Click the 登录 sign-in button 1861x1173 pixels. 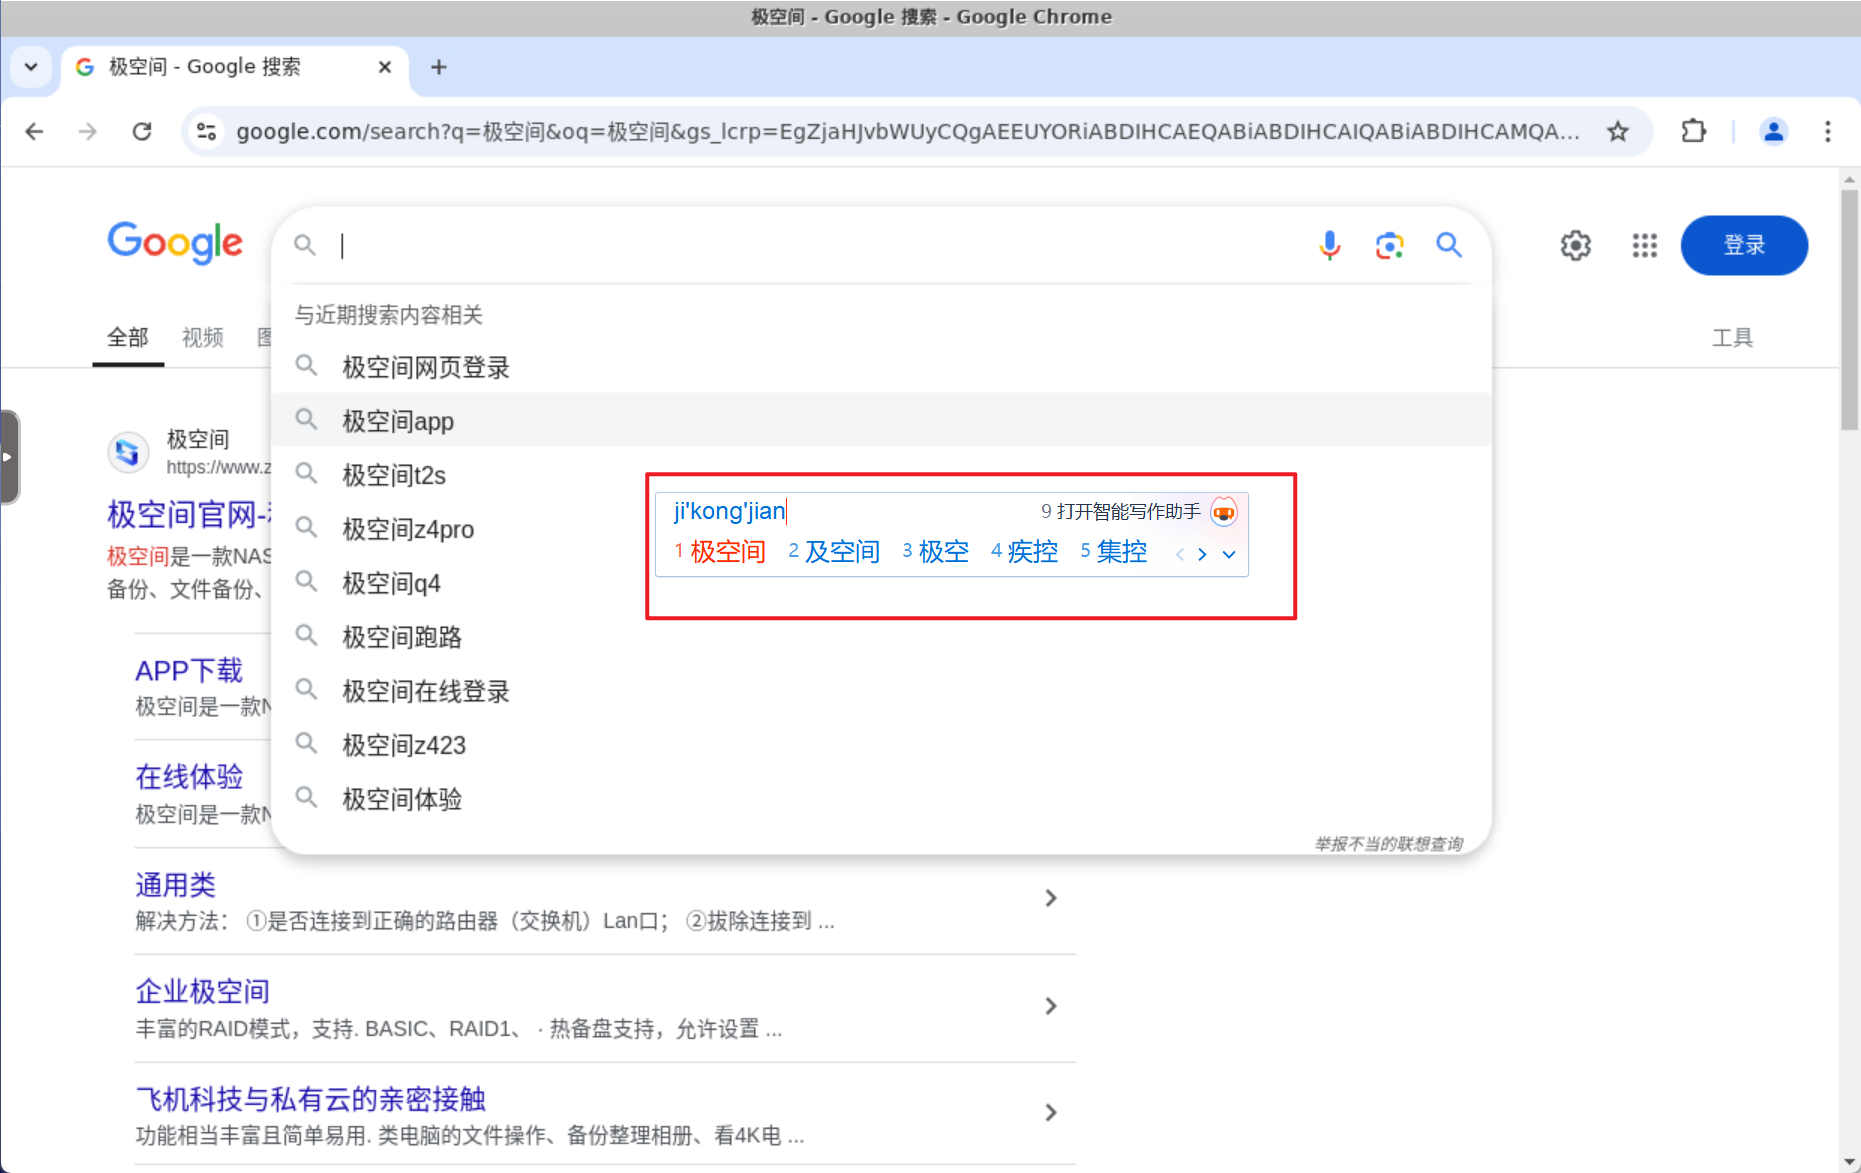(1744, 245)
